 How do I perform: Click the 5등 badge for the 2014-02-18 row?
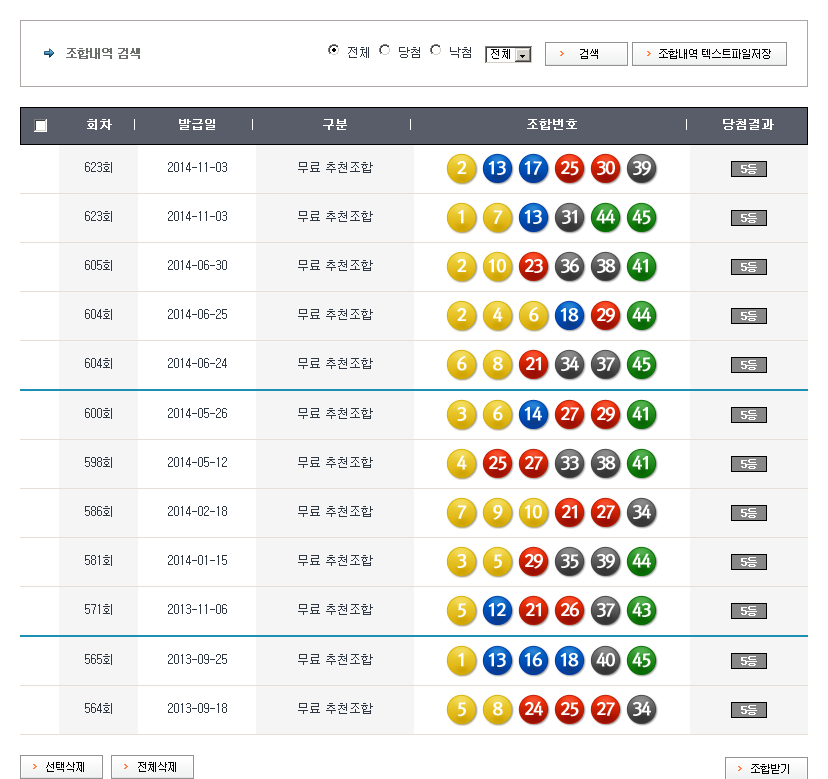click(748, 513)
